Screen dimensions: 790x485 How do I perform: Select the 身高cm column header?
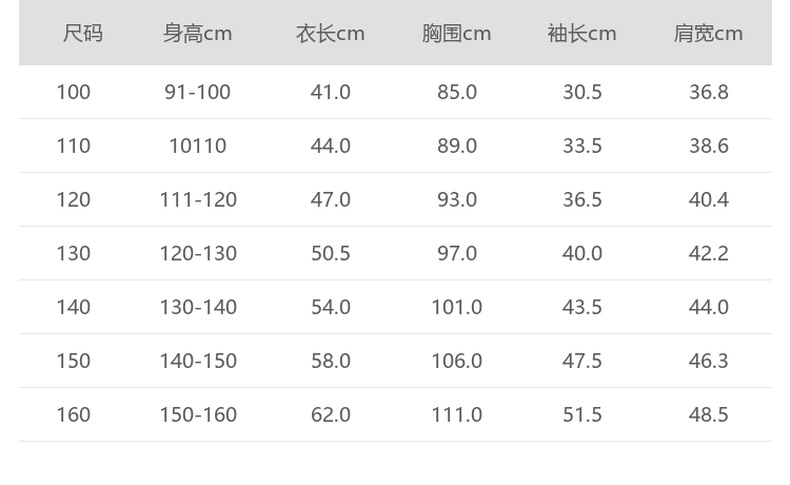tap(198, 34)
